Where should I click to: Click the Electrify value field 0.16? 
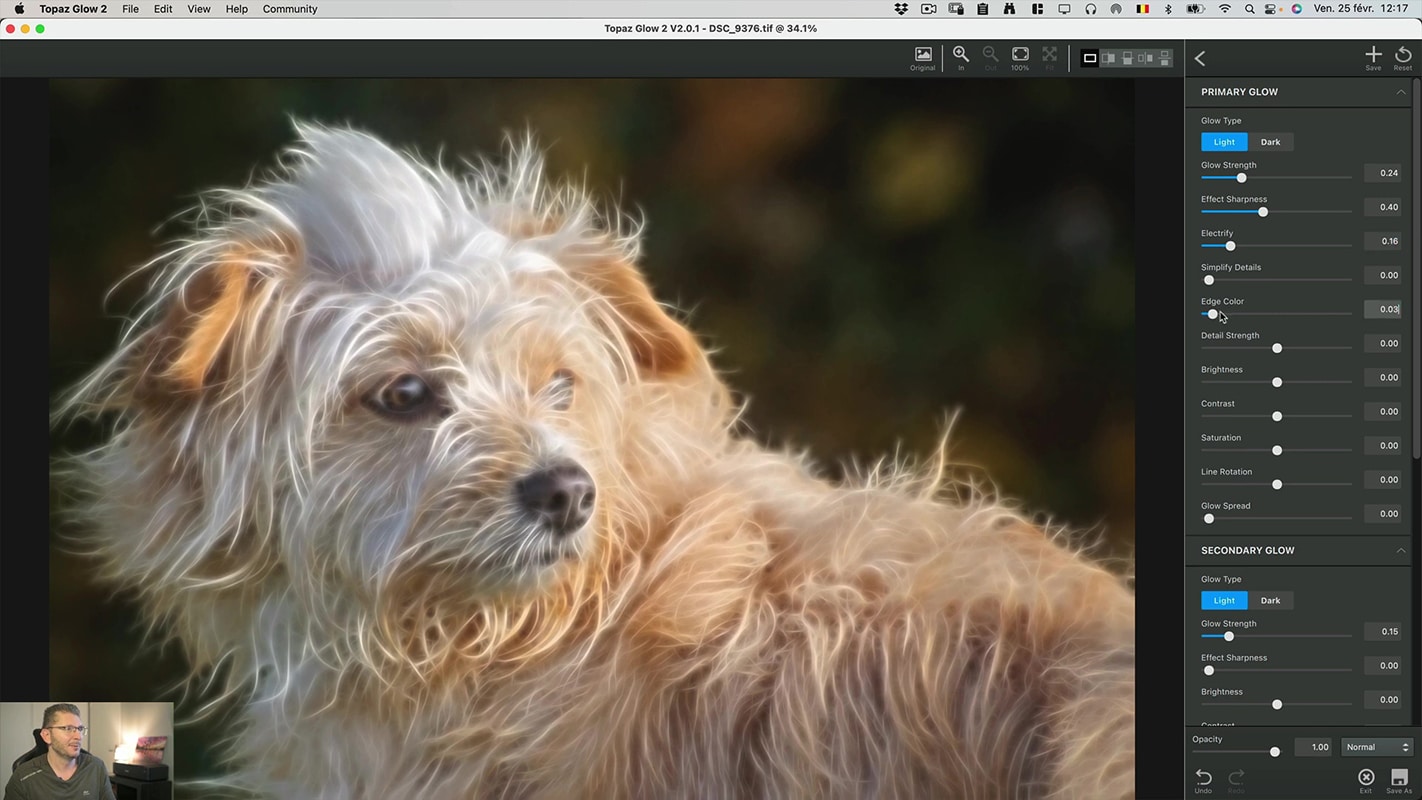click(1383, 241)
